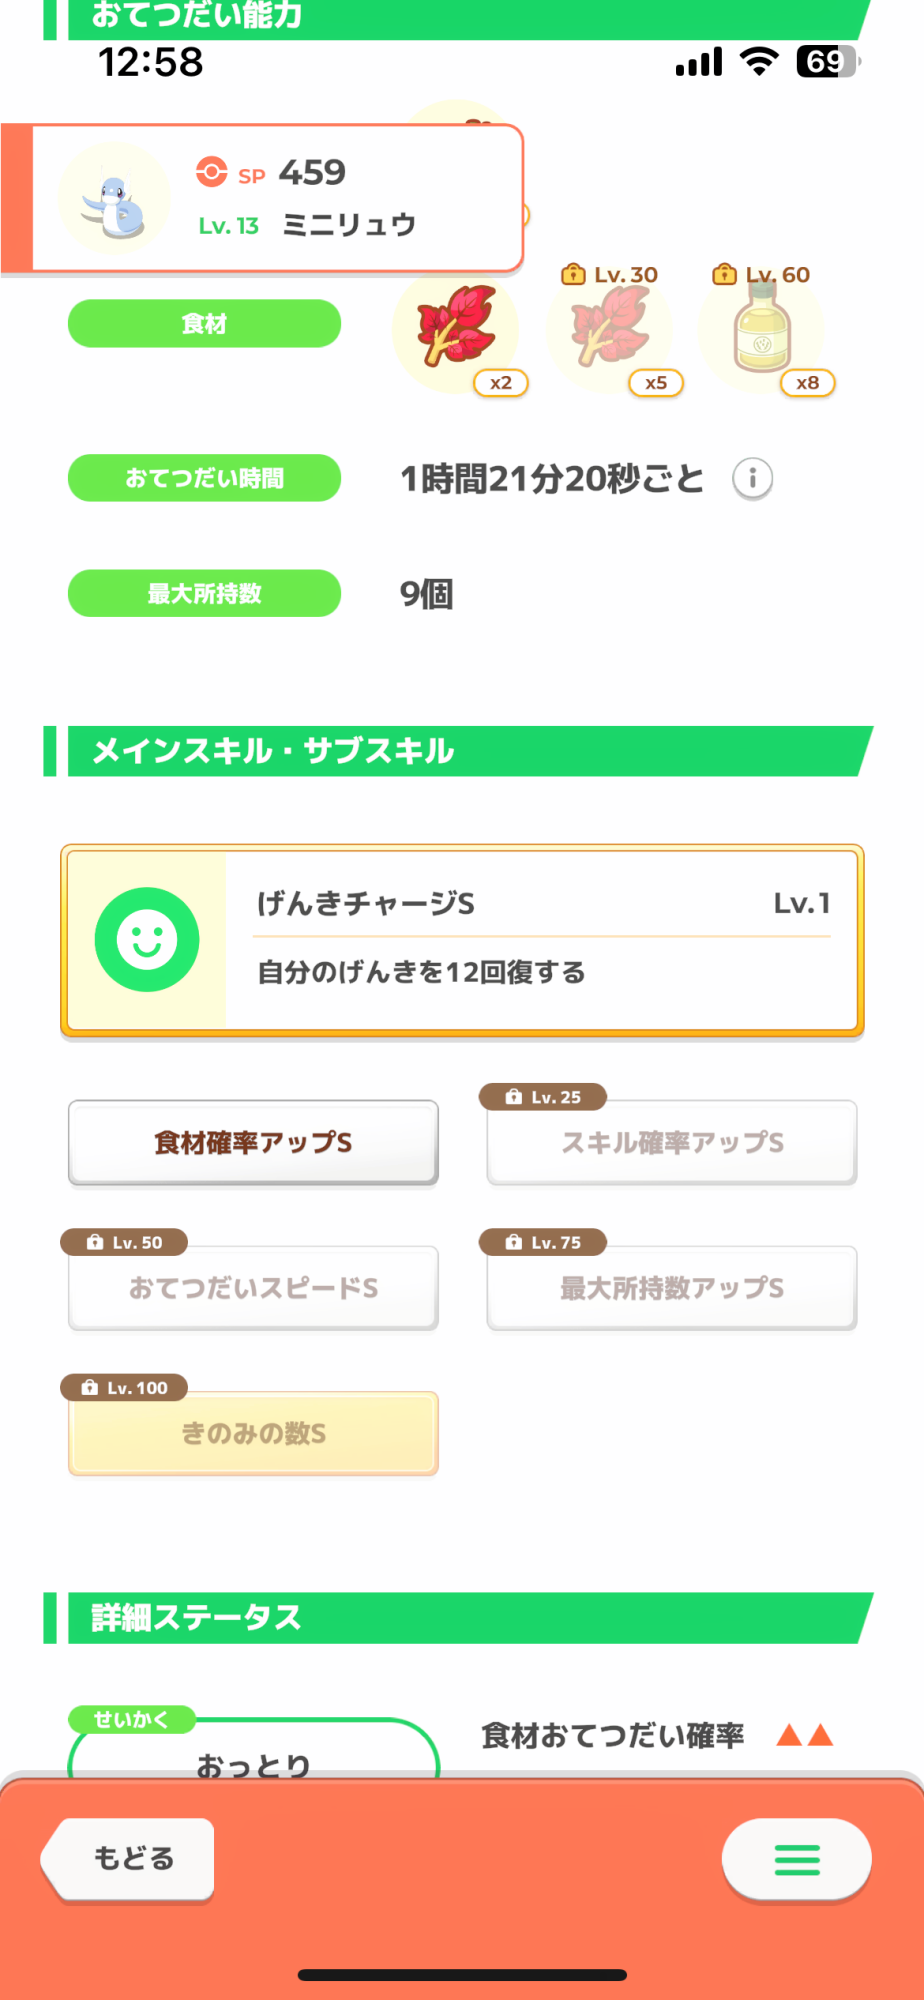Tap the 食材 green label
The width and height of the screenshot is (924, 2000).
click(x=204, y=324)
